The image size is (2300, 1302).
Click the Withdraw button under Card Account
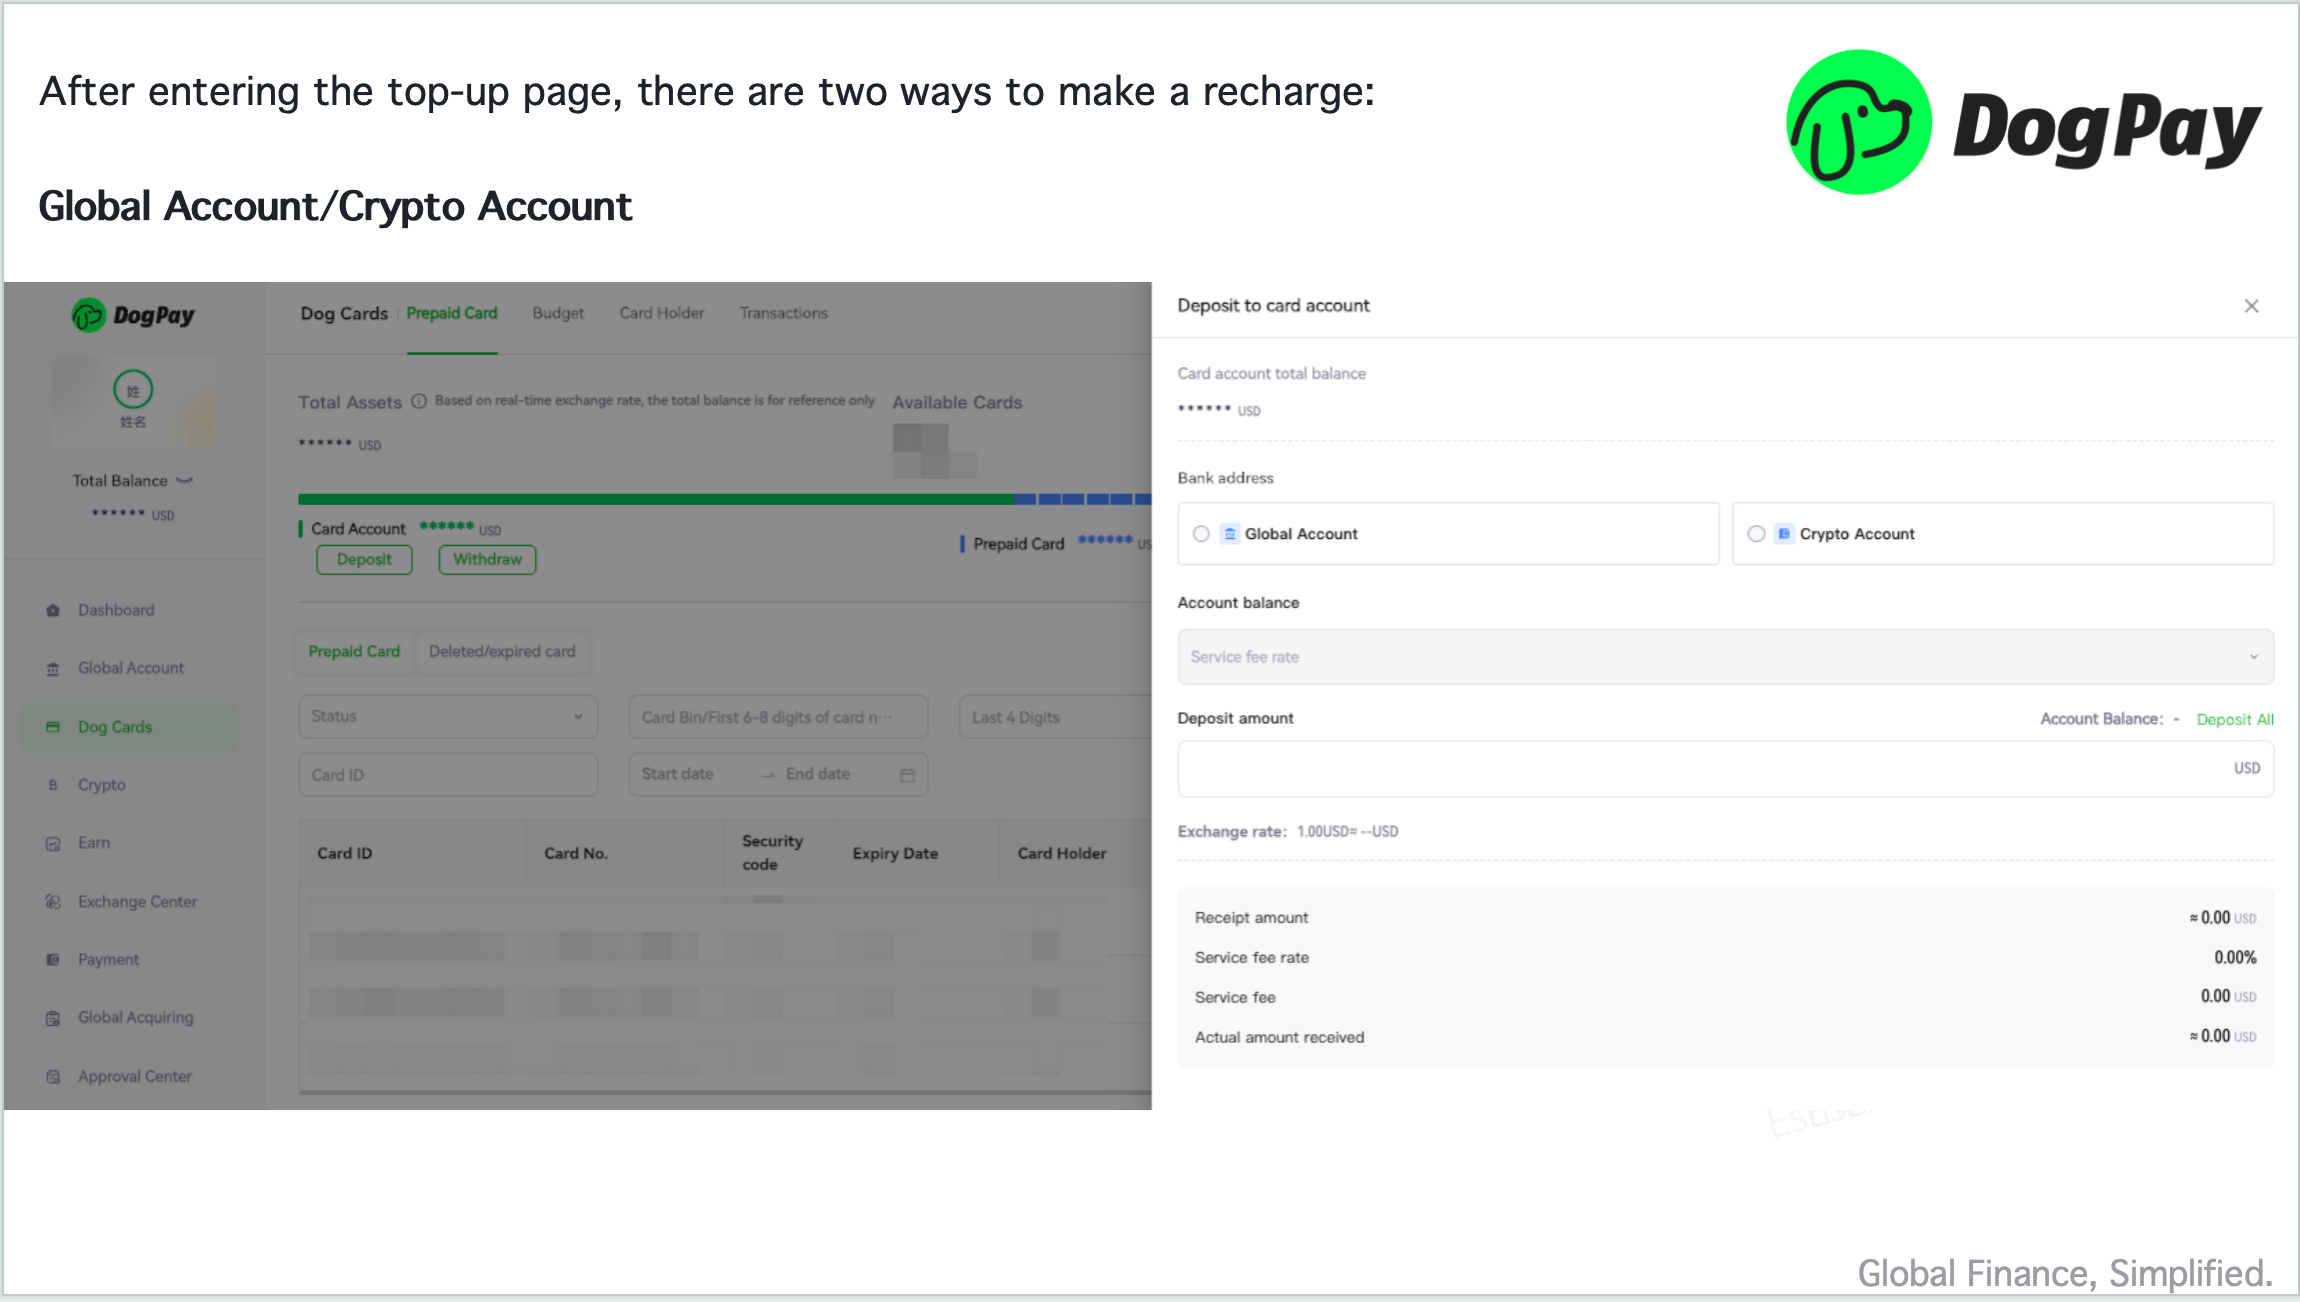[x=487, y=560]
